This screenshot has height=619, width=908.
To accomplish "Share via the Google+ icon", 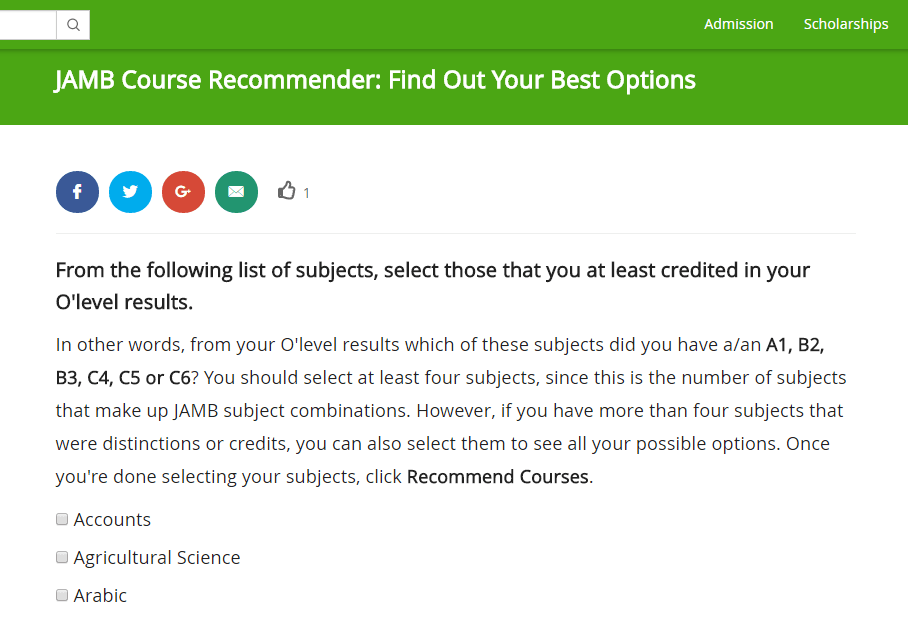I will pos(183,191).
